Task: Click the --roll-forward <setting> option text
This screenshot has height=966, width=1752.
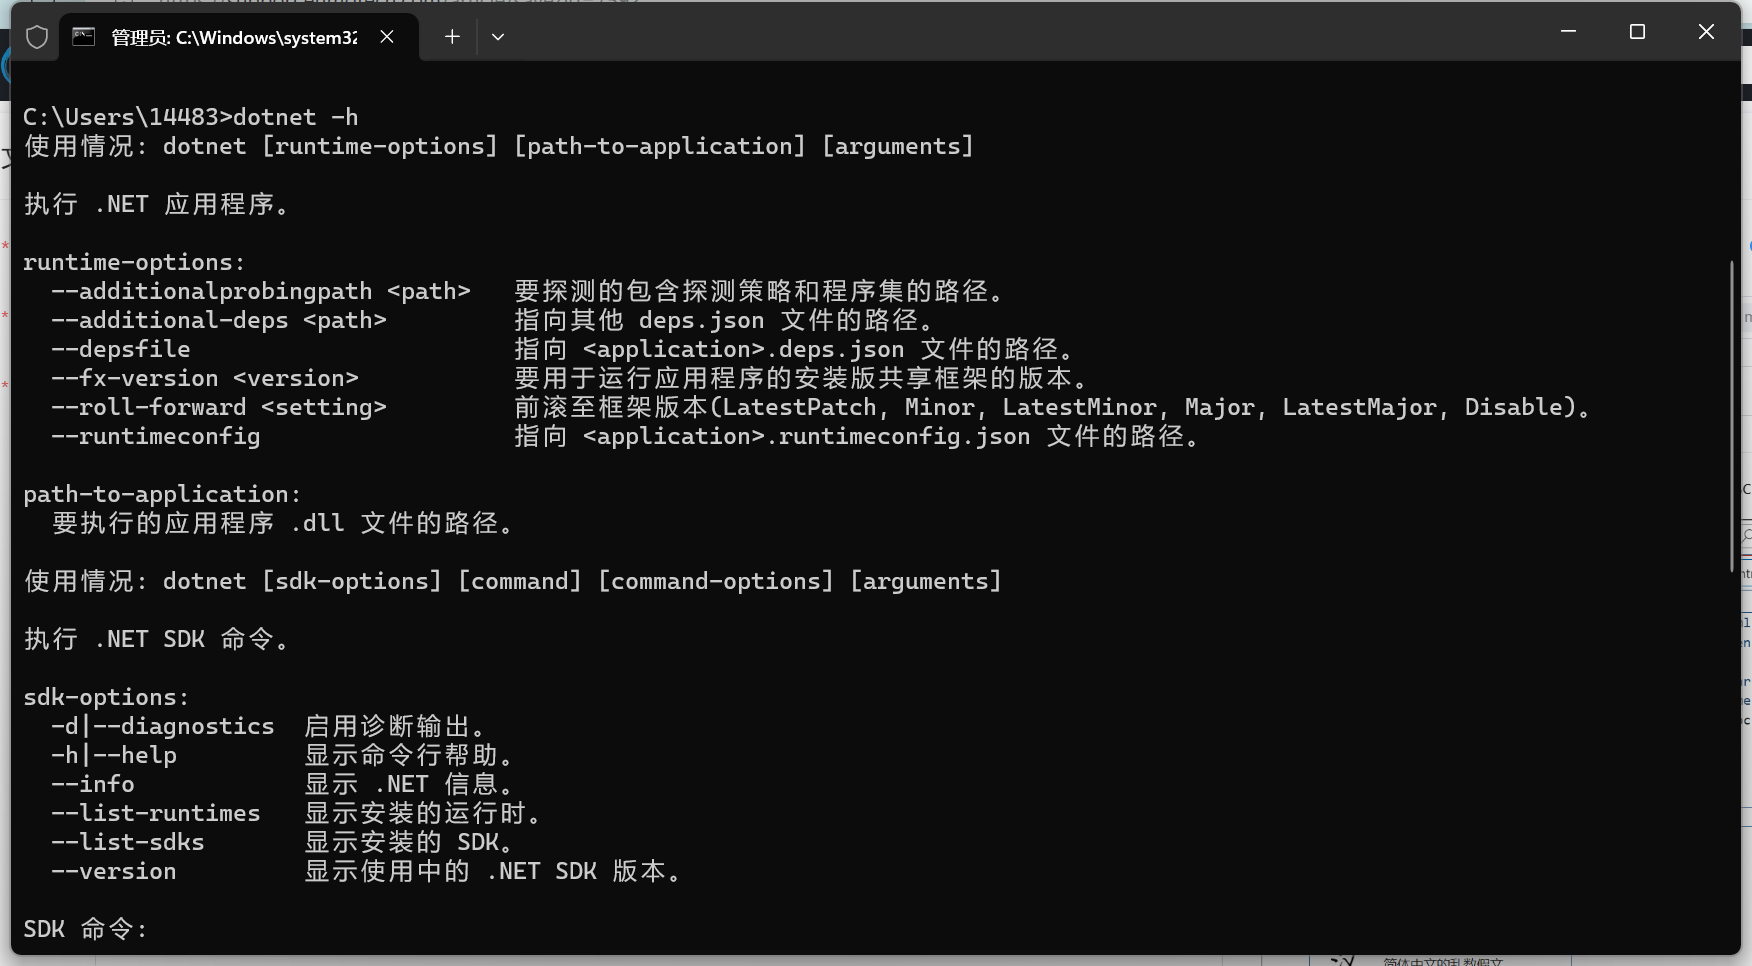Action: pyautogui.click(x=218, y=407)
